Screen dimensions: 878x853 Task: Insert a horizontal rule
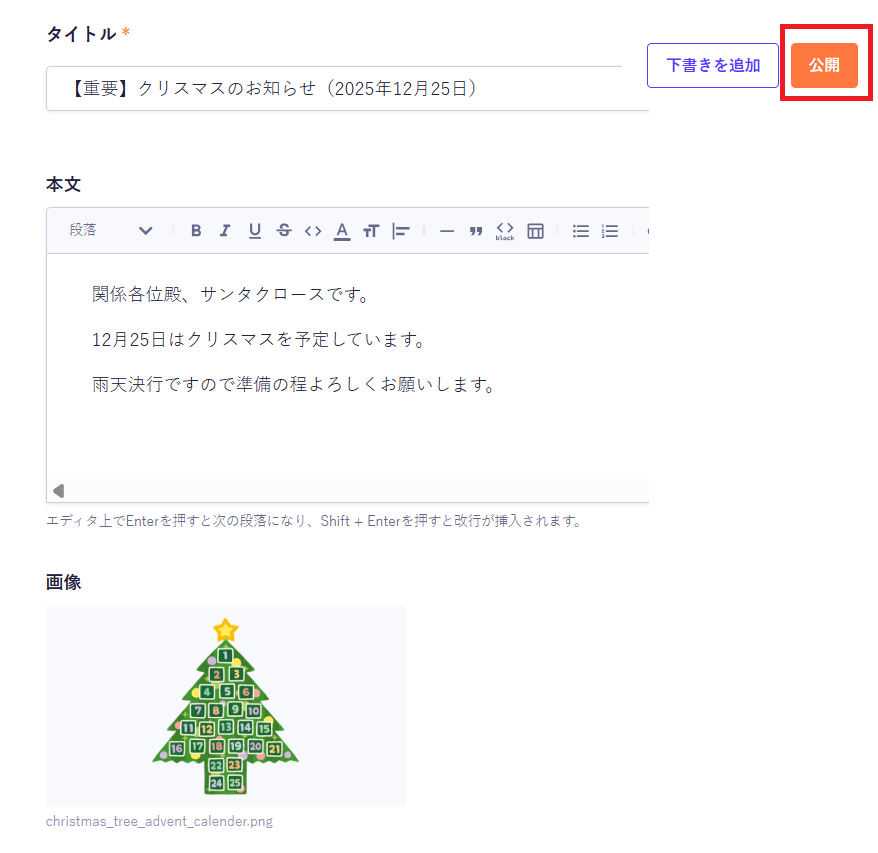pos(447,231)
